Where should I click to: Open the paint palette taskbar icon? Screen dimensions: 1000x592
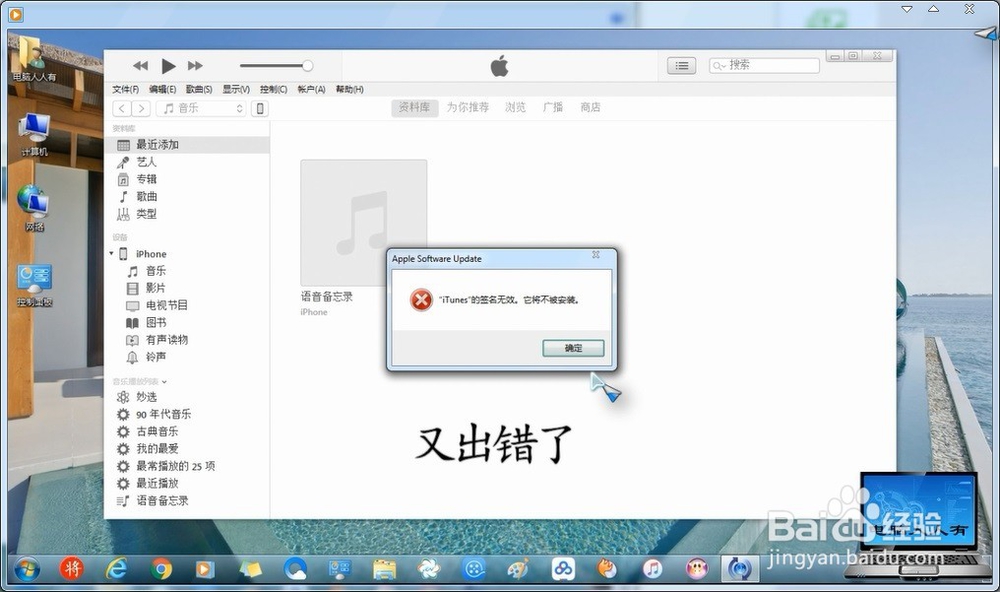pos(518,568)
